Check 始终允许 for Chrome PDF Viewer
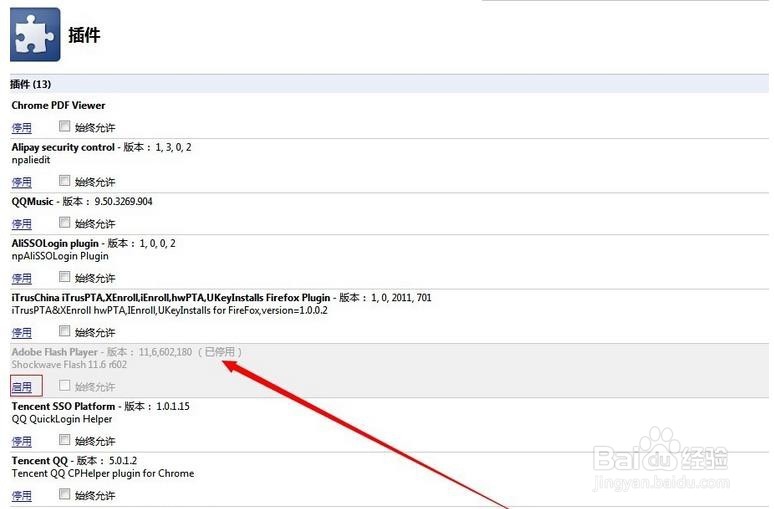This screenshot has width=774, height=509. pyautogui.click(x=65, y=126)
